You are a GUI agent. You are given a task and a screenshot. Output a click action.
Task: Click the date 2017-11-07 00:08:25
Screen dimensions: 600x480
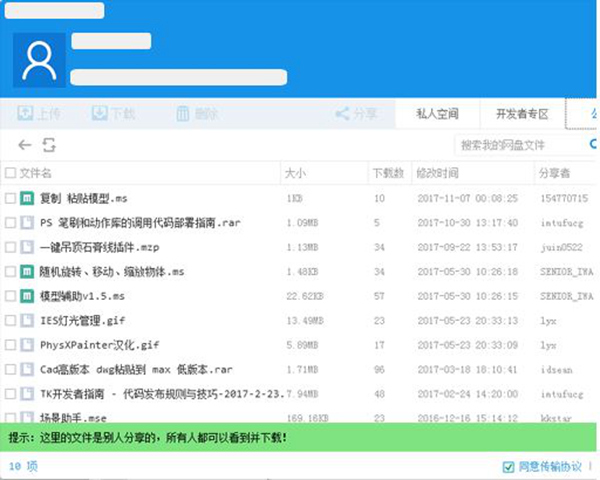(x=468, y=198)
